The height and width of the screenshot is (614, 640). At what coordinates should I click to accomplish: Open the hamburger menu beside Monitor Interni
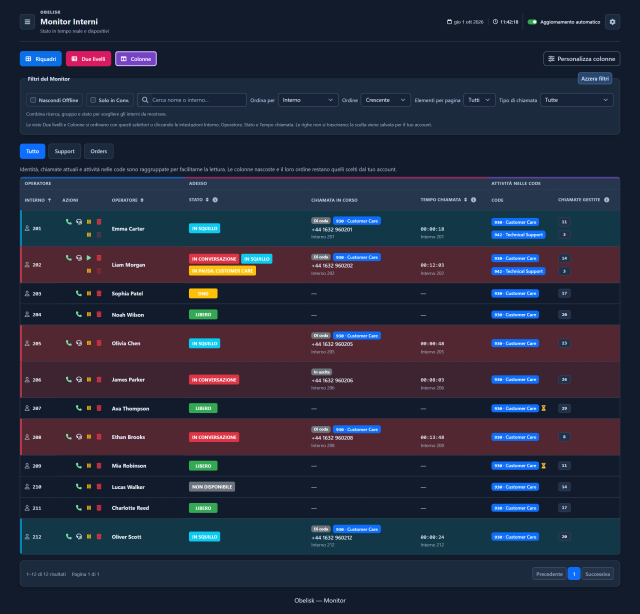click(27, 22)
